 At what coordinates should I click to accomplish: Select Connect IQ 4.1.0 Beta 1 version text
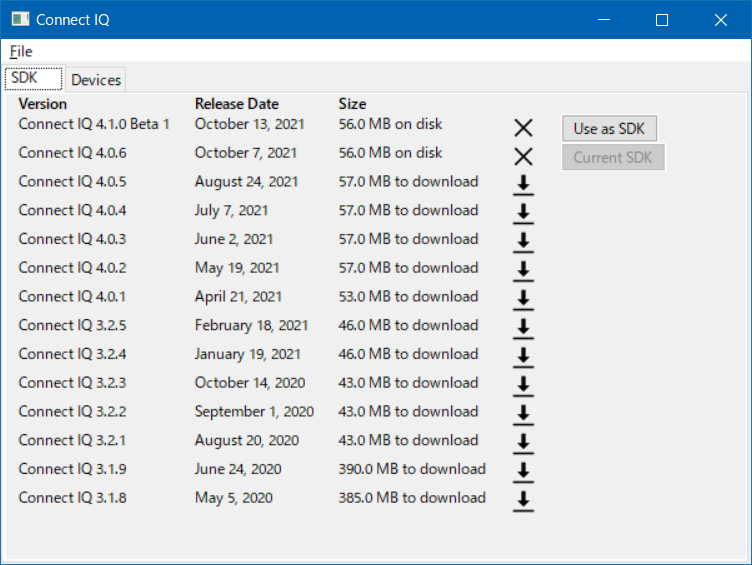click(94, 124)
